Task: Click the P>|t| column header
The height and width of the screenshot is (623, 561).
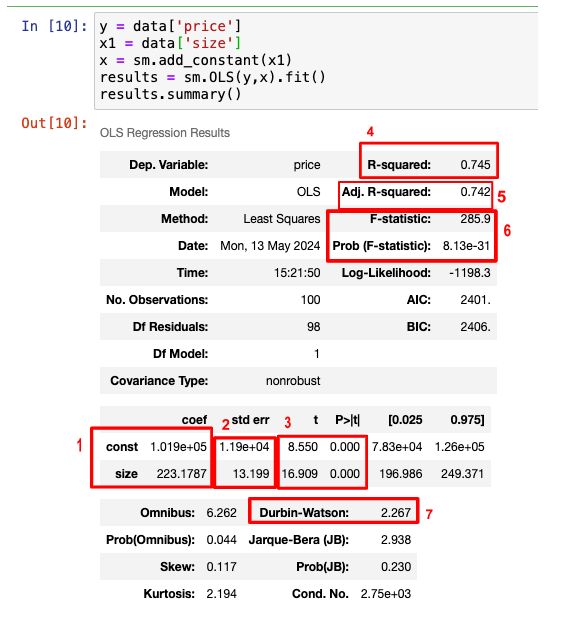Action: pos(347,420)
